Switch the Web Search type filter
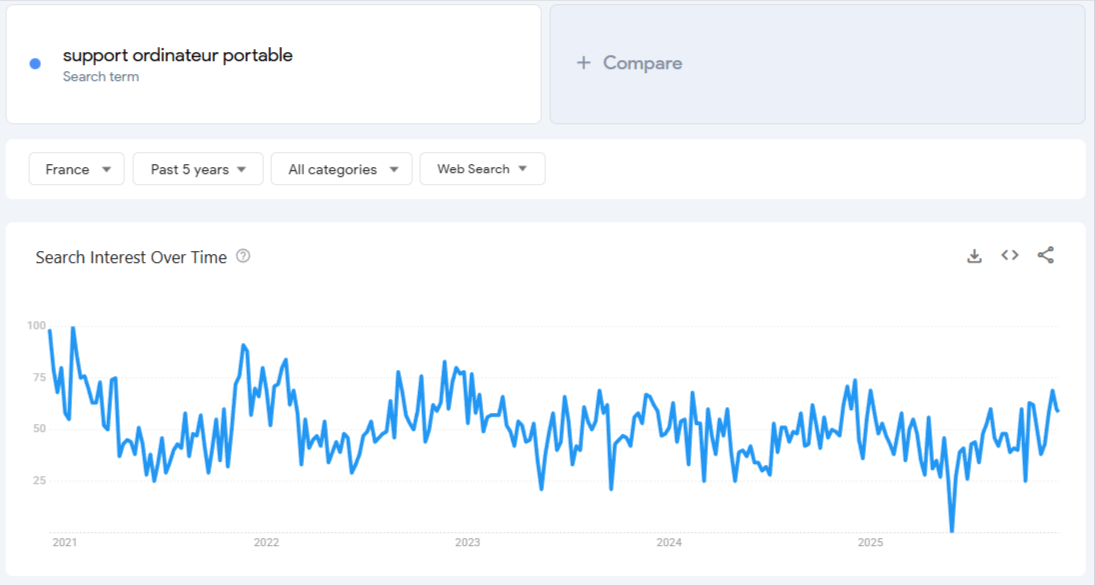 point(482,169)
